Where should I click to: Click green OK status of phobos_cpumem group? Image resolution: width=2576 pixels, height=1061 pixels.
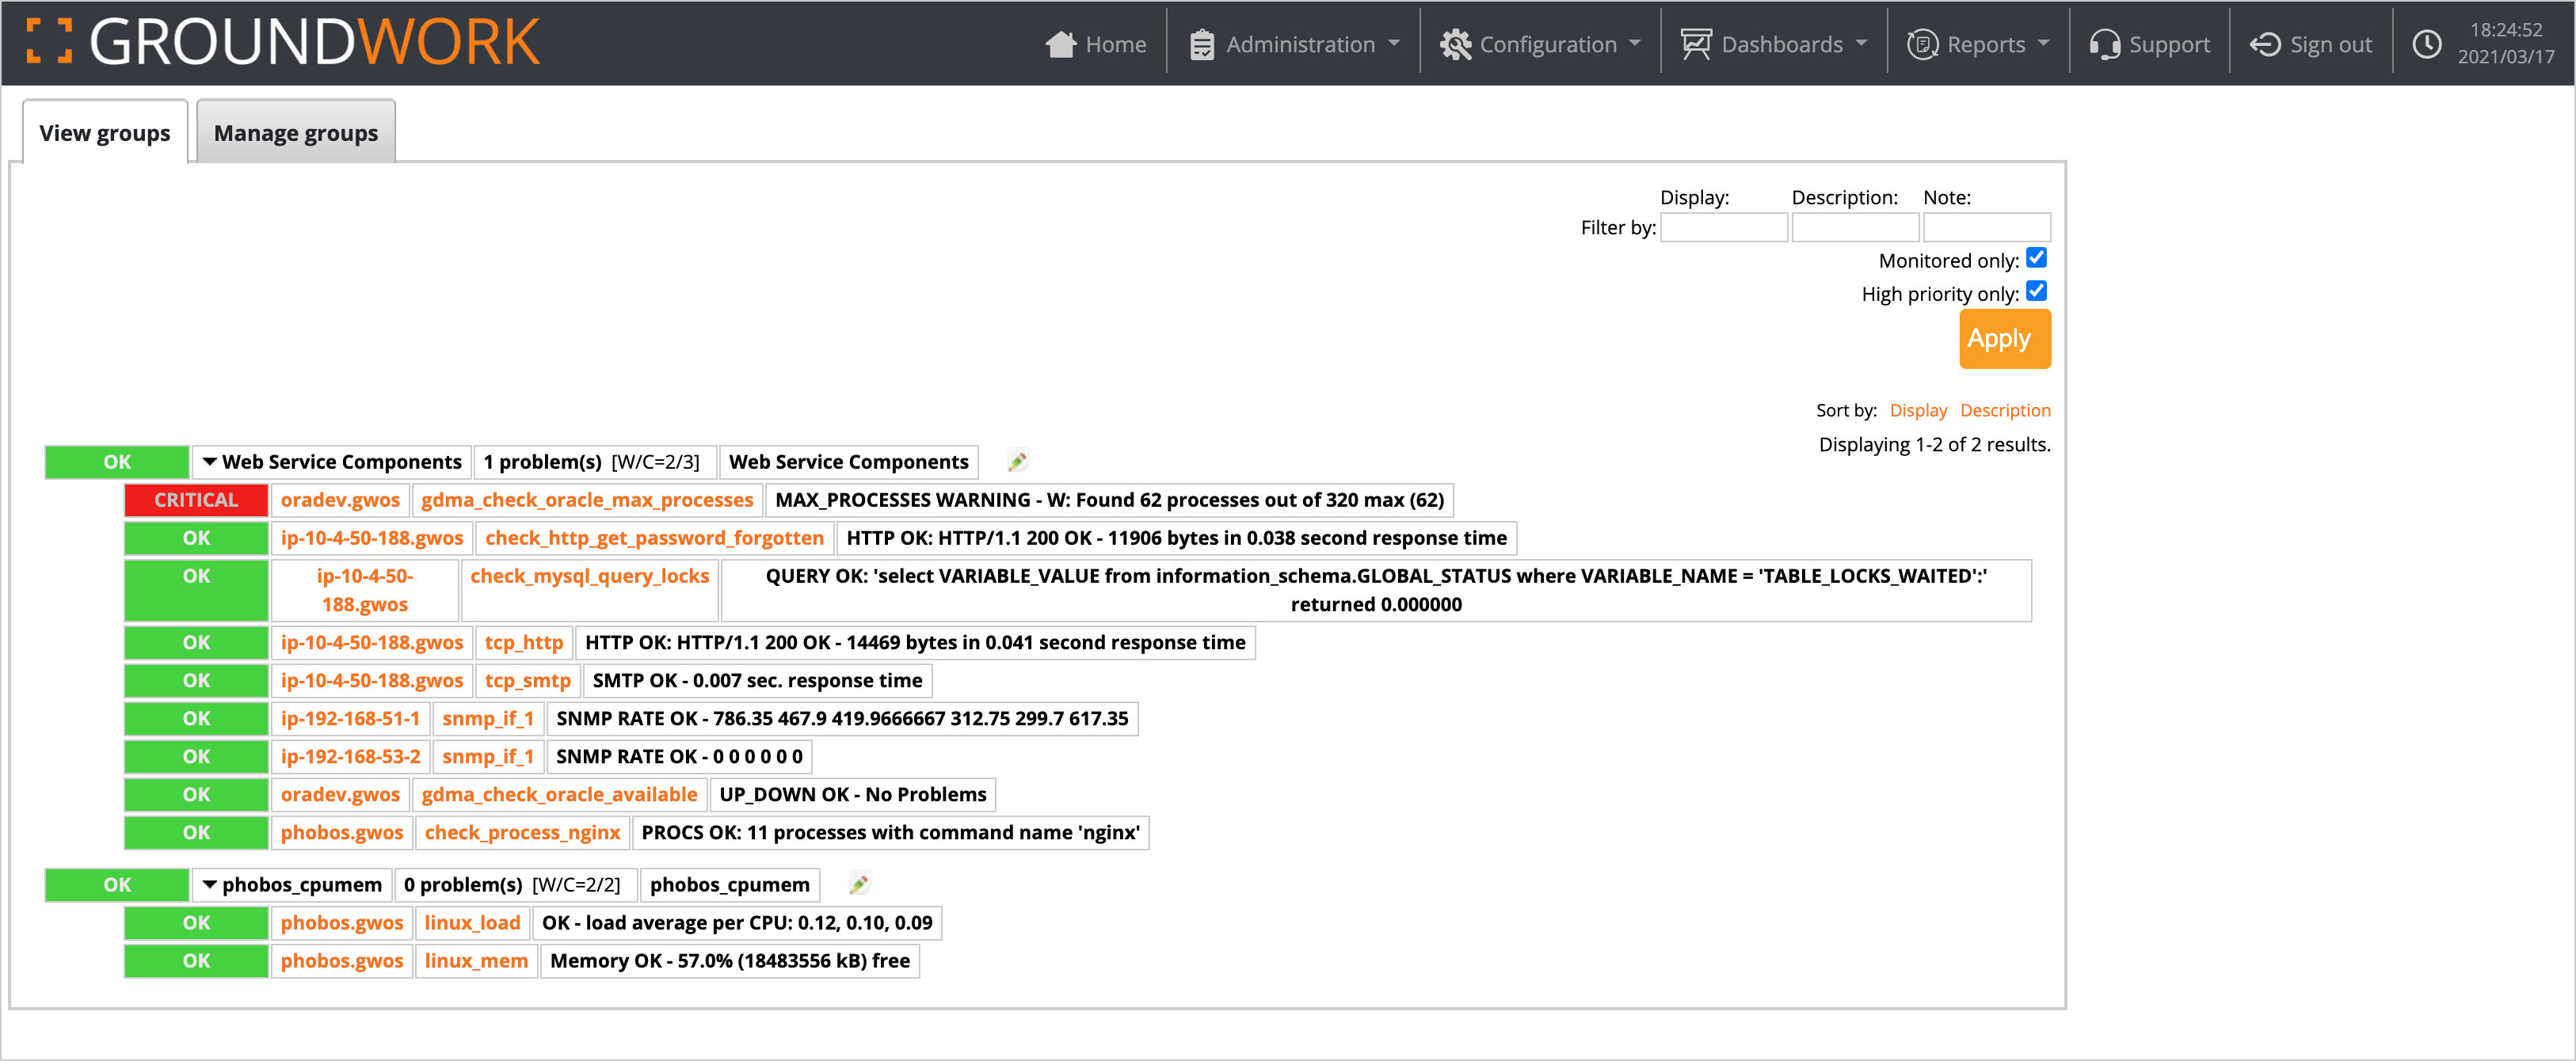click(117, 885)
